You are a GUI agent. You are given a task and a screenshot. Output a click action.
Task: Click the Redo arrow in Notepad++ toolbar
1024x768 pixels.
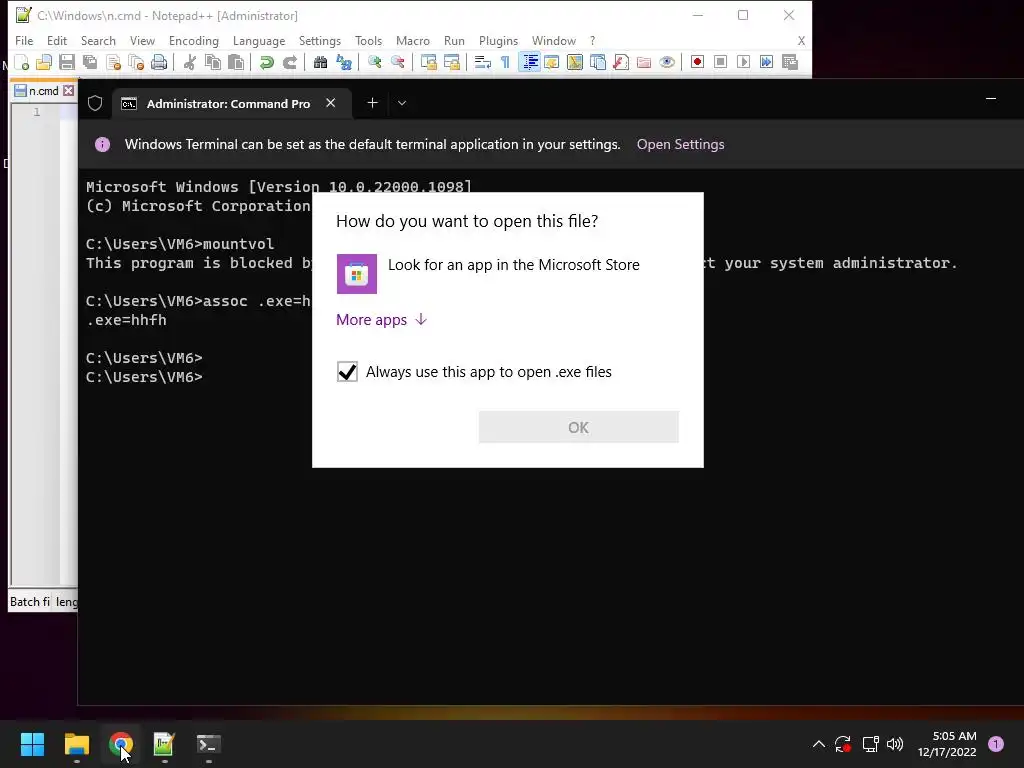tap(289, 62)
